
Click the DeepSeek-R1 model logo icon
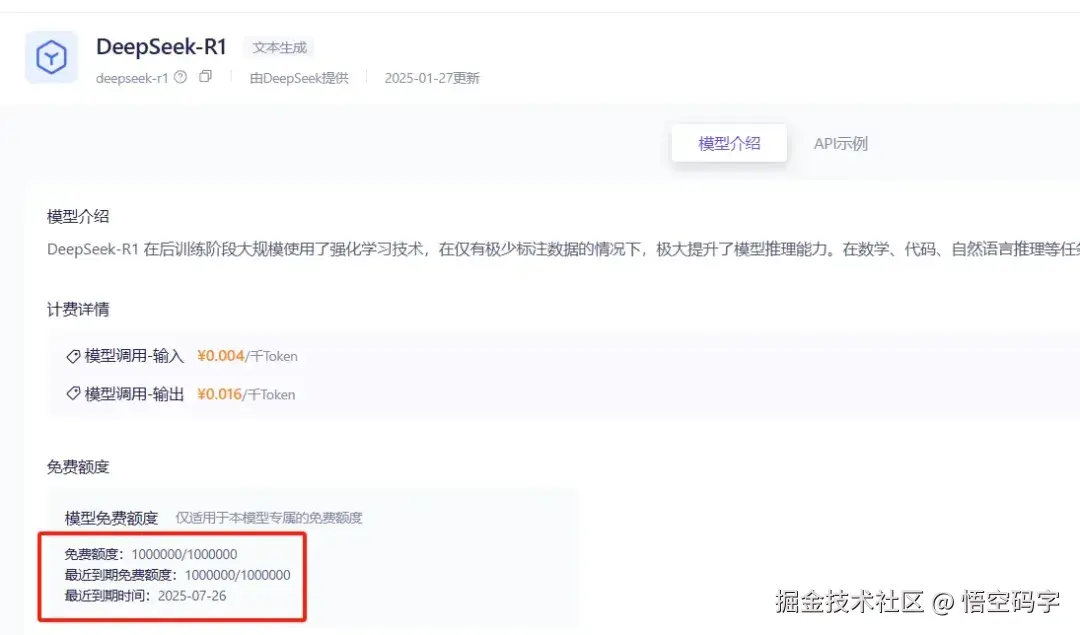pos(52,57)
